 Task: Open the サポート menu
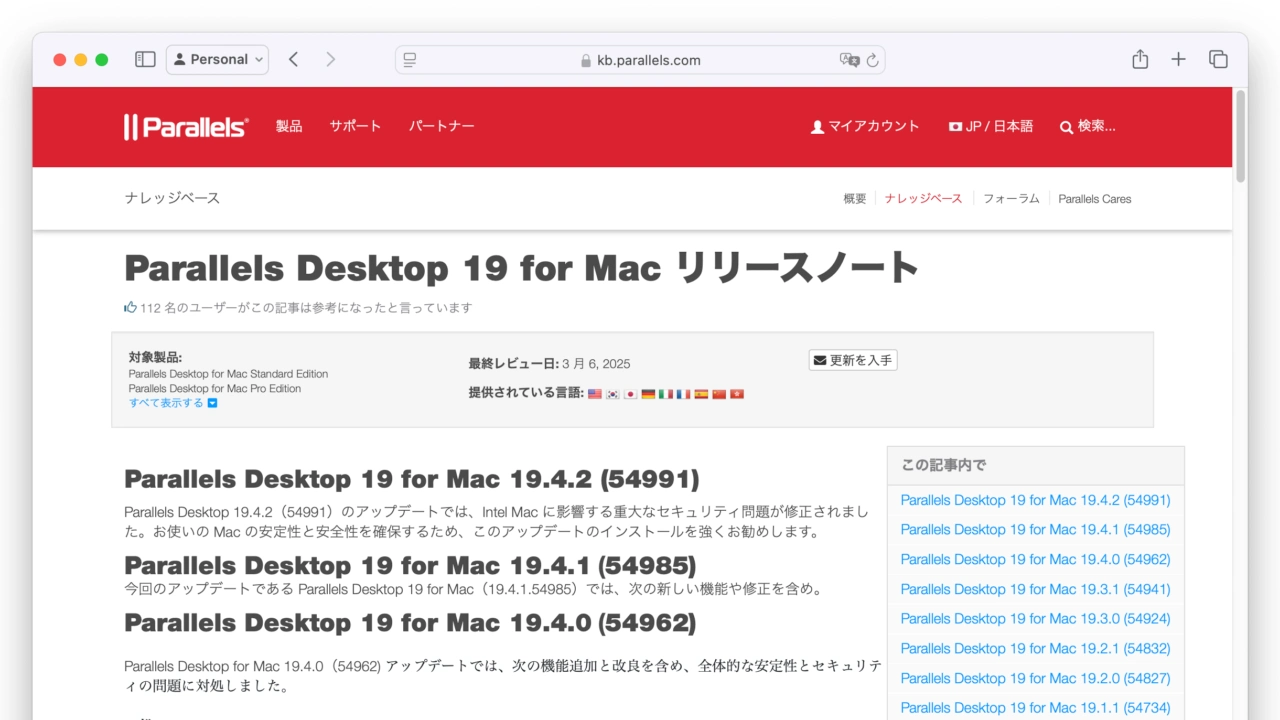coord(355,126)
